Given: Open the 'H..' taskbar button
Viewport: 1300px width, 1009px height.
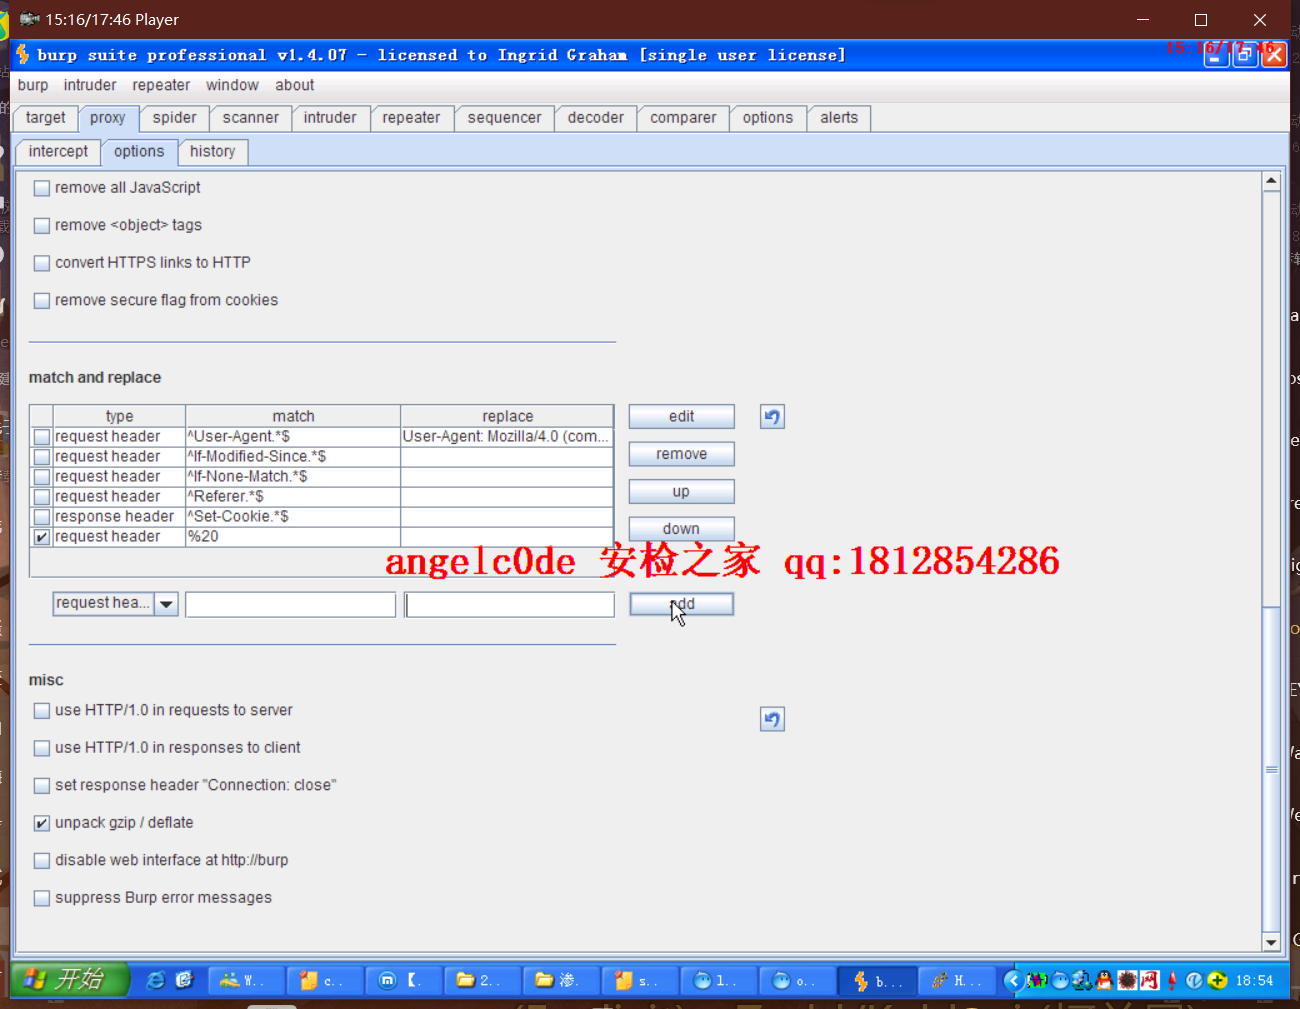Looking at the screenshot, I should coord(957,981).
